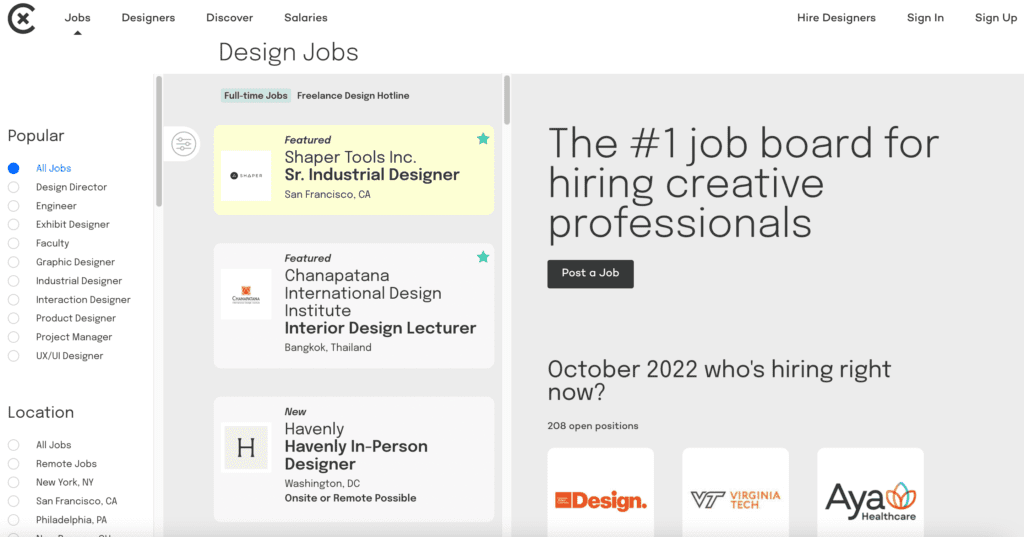
Task: Select the Exhibit Designer filter
Action: 14,224
